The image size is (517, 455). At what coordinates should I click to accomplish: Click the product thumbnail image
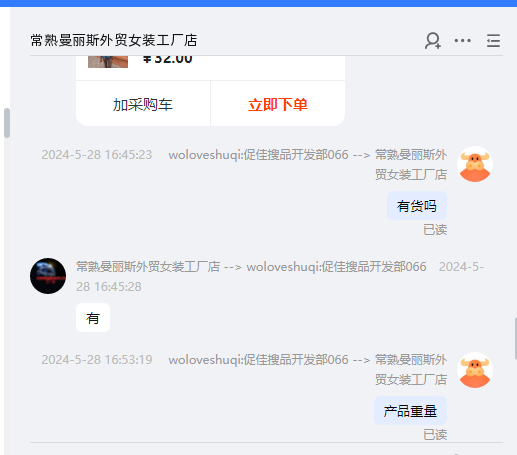point(108,62)
